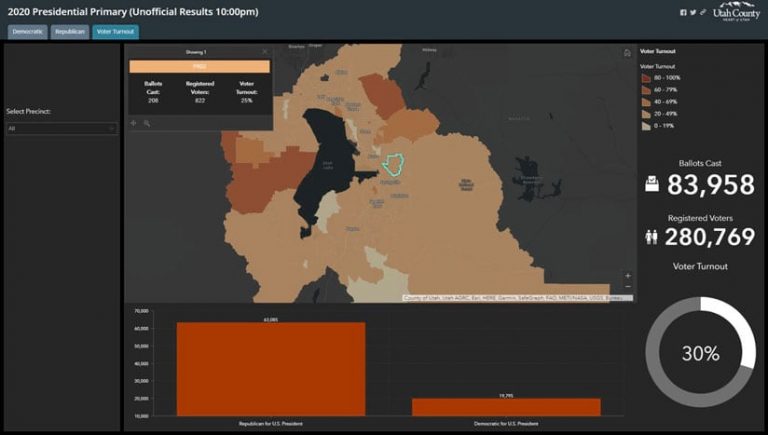The height and width of the screenshot is (435, 768).
Task: Open the Facebook share icon
Action: [x=683, y=13]
